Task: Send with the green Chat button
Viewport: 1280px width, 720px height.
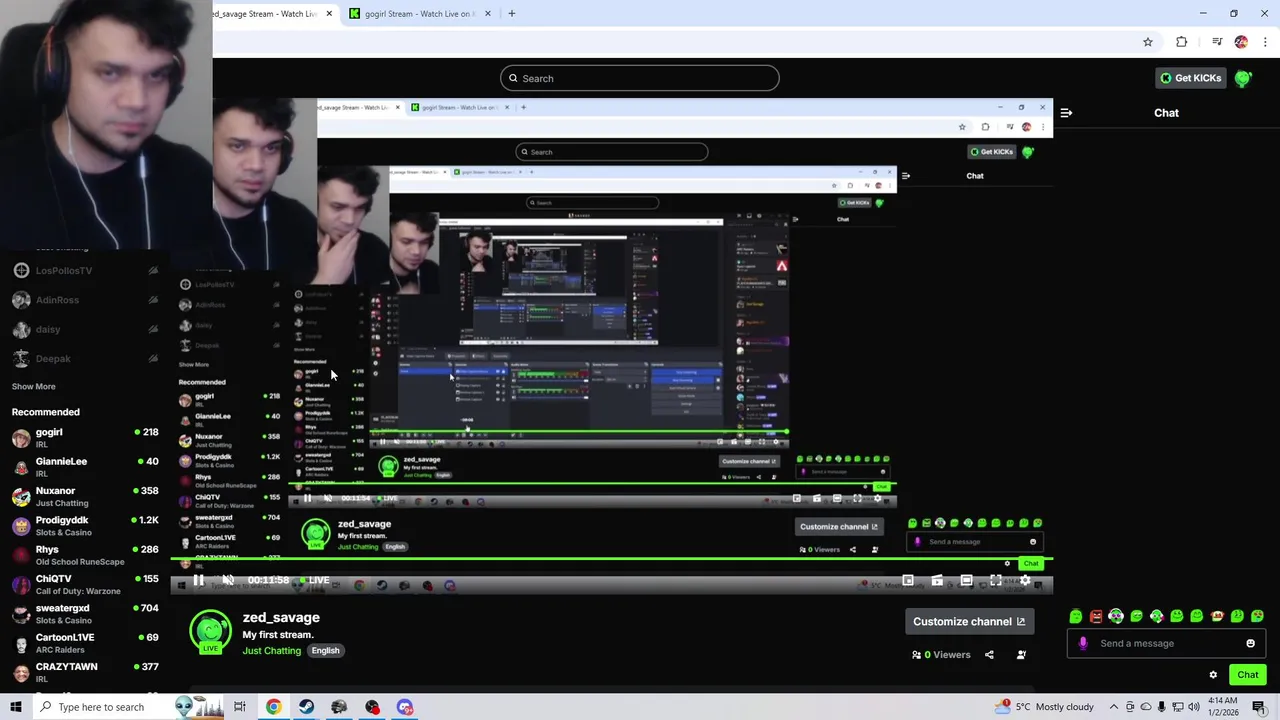Action: pos(1247,675)
